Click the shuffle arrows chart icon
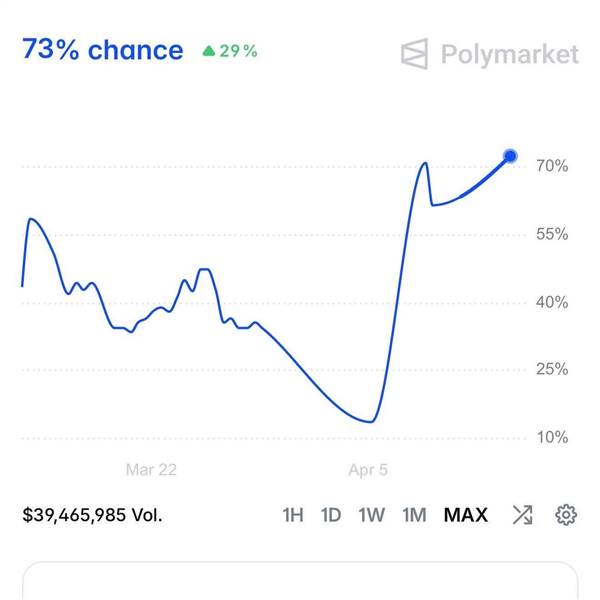The height and width of the screenshot is (600, 600). (x=523, y=515)
